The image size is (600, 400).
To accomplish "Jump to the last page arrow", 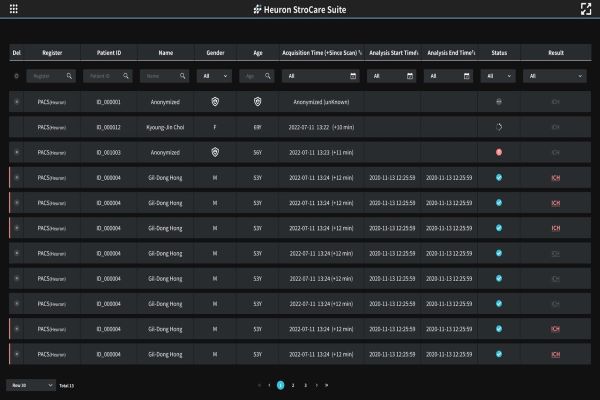I will pyautogui.click(x=327, y=385).
